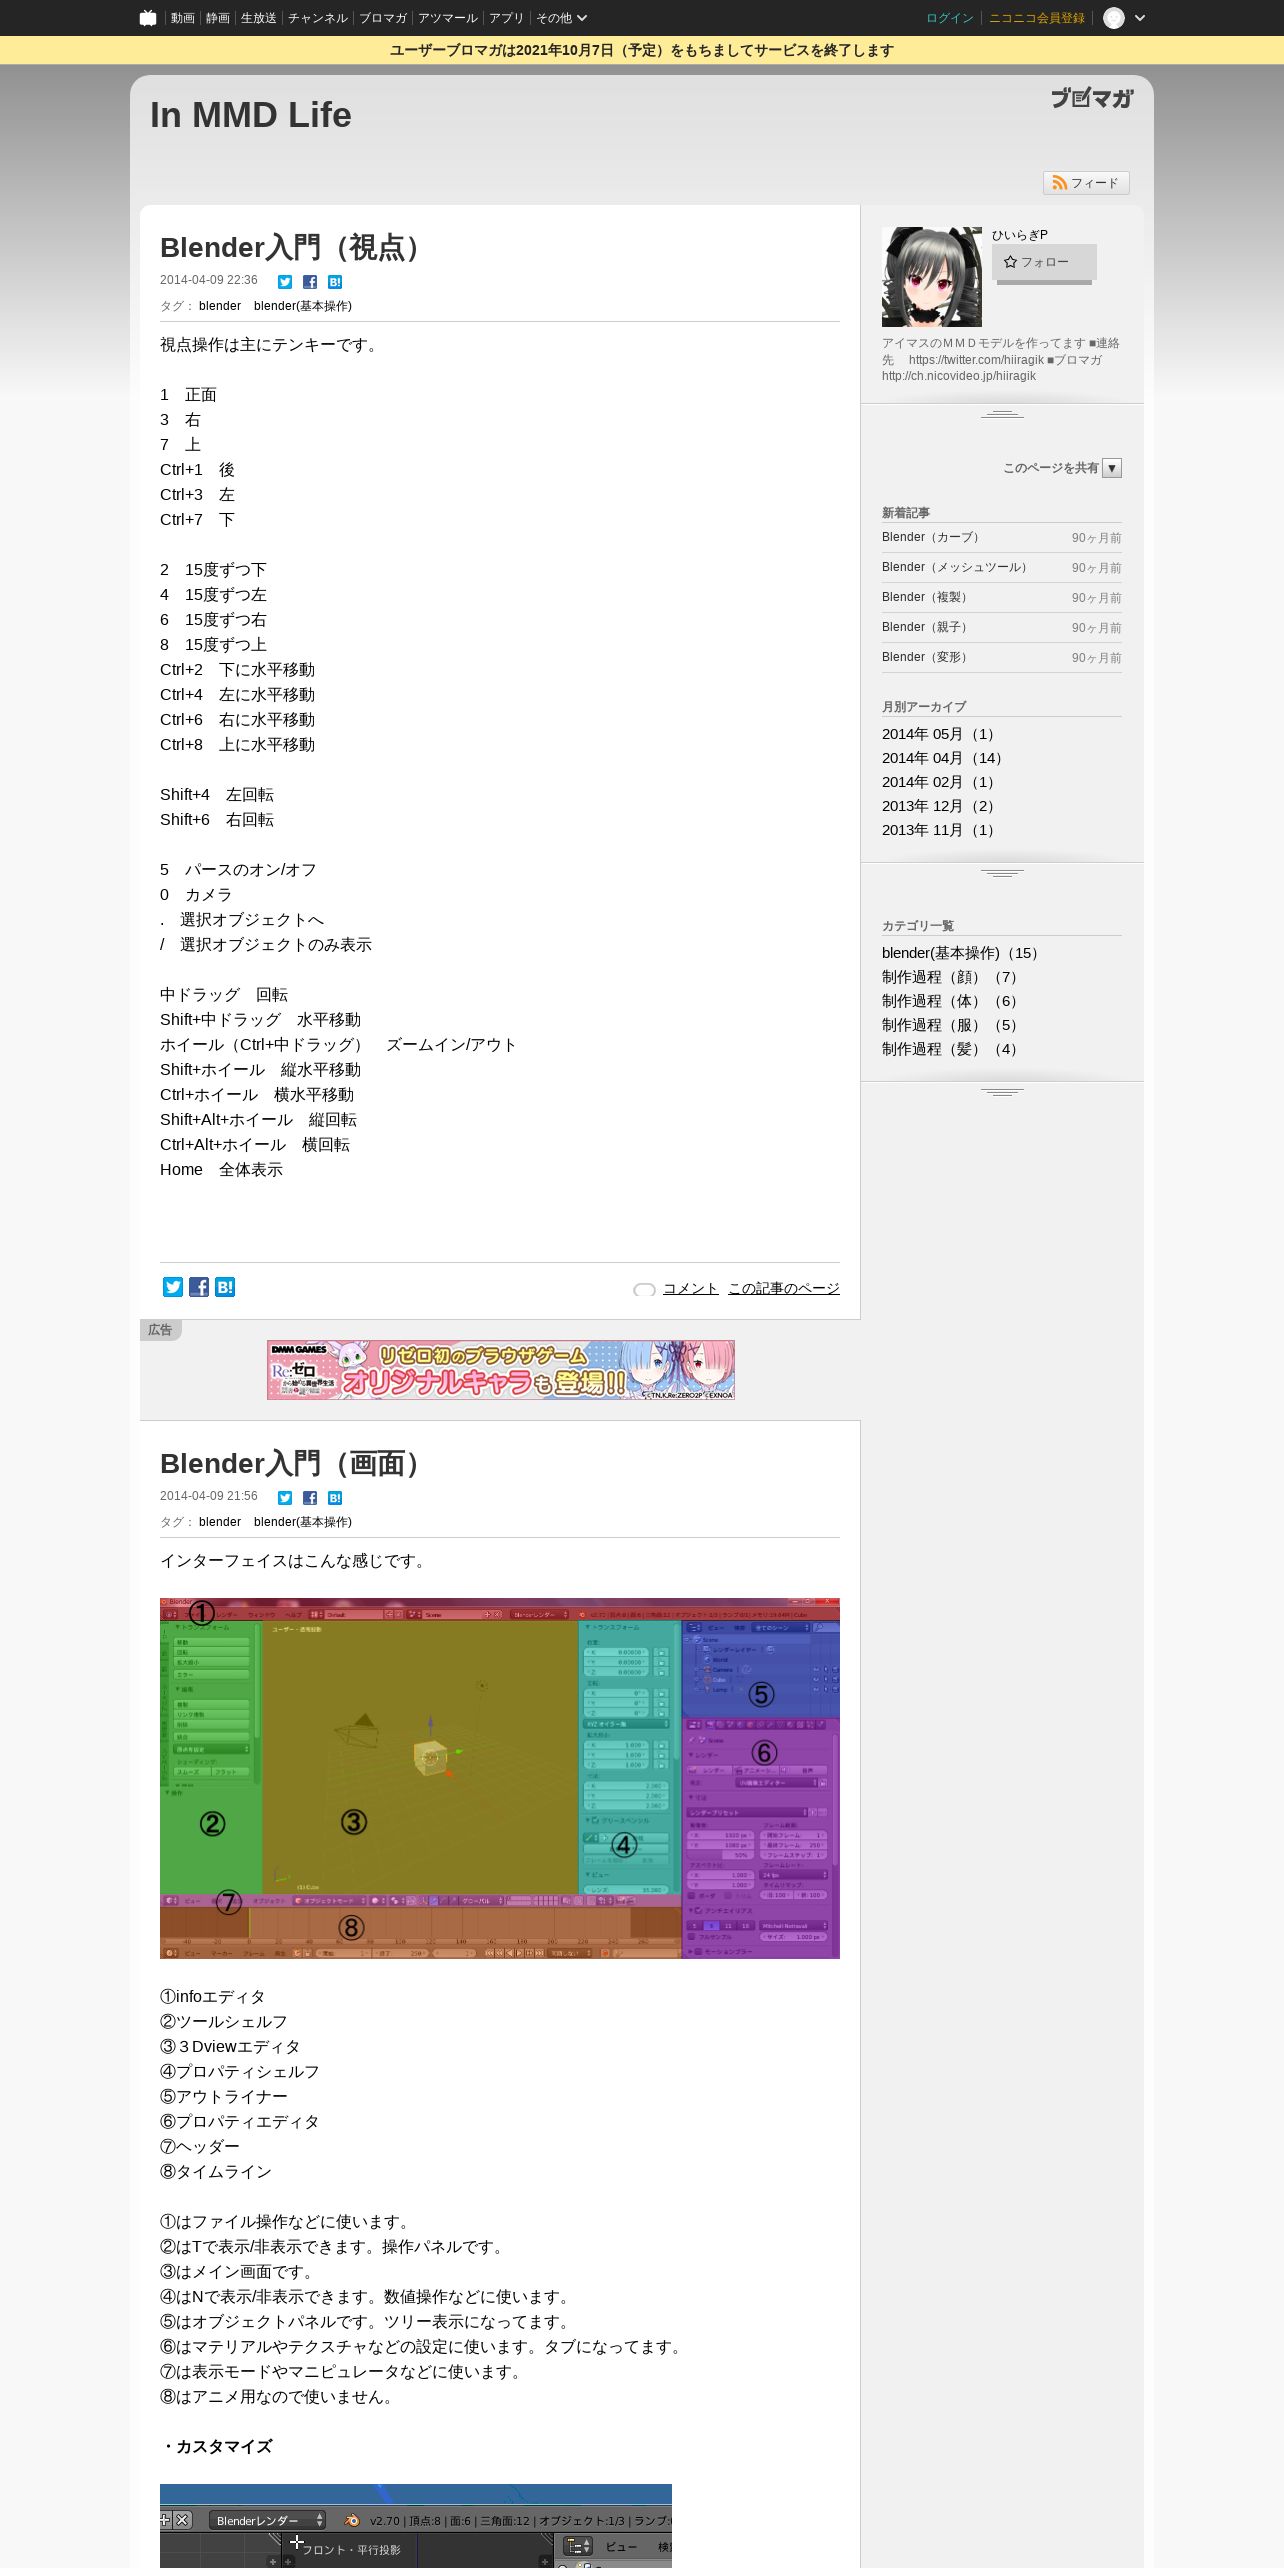
Task: Click the large Facebook icon below 視点 article
Action: (199, 1287)
